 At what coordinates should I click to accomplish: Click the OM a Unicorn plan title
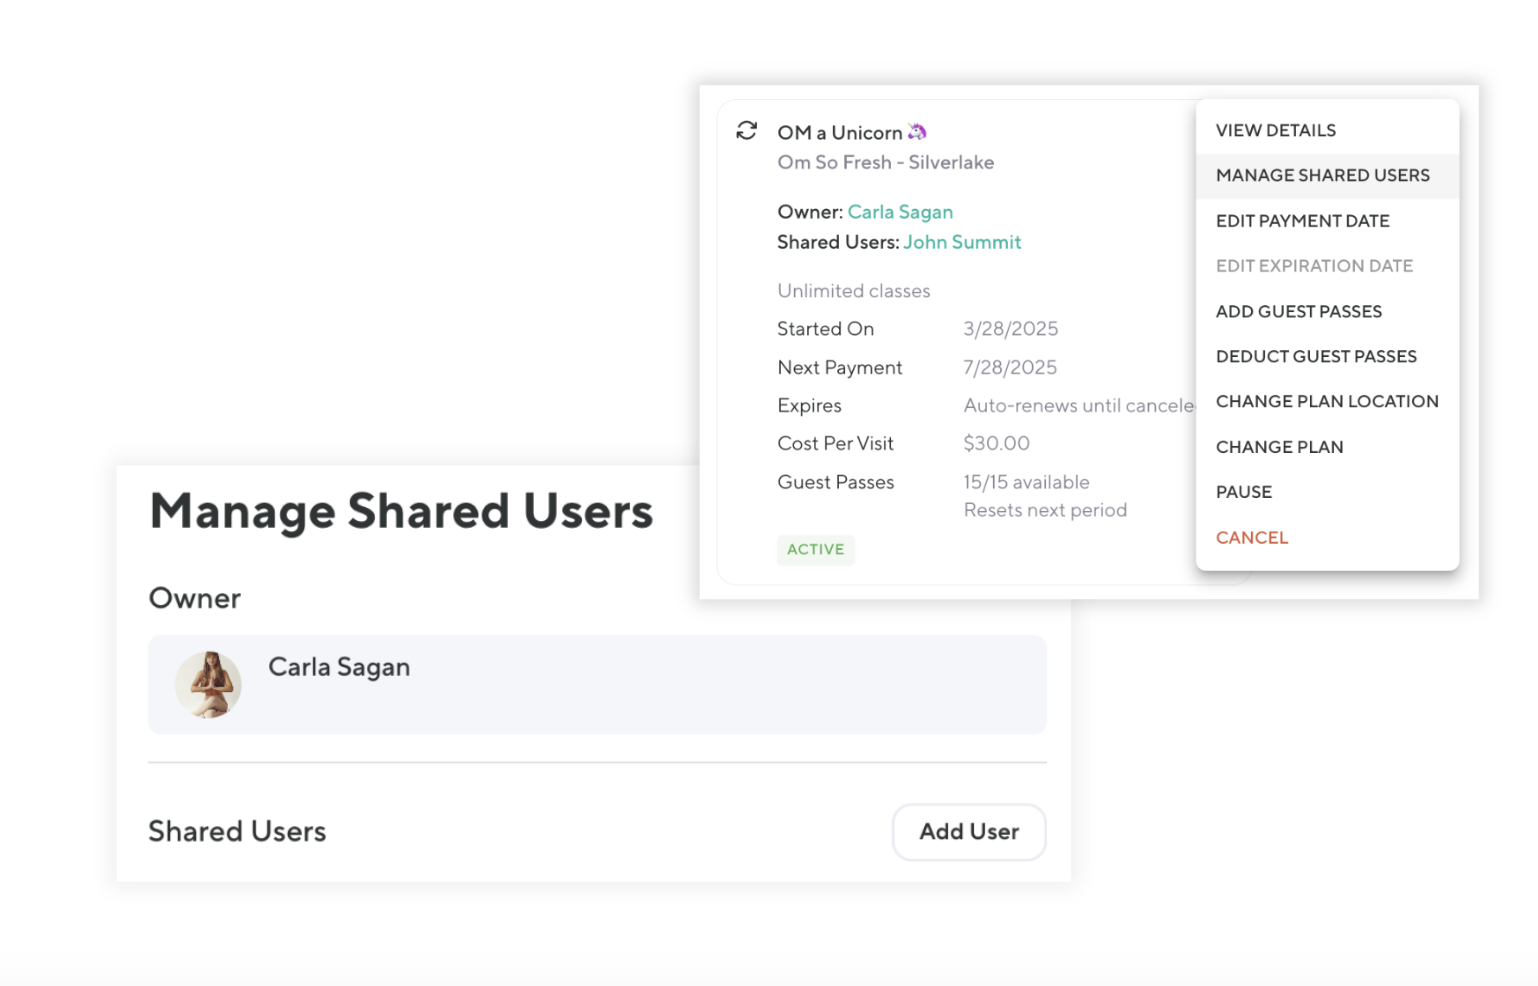[x=839, y=133]
